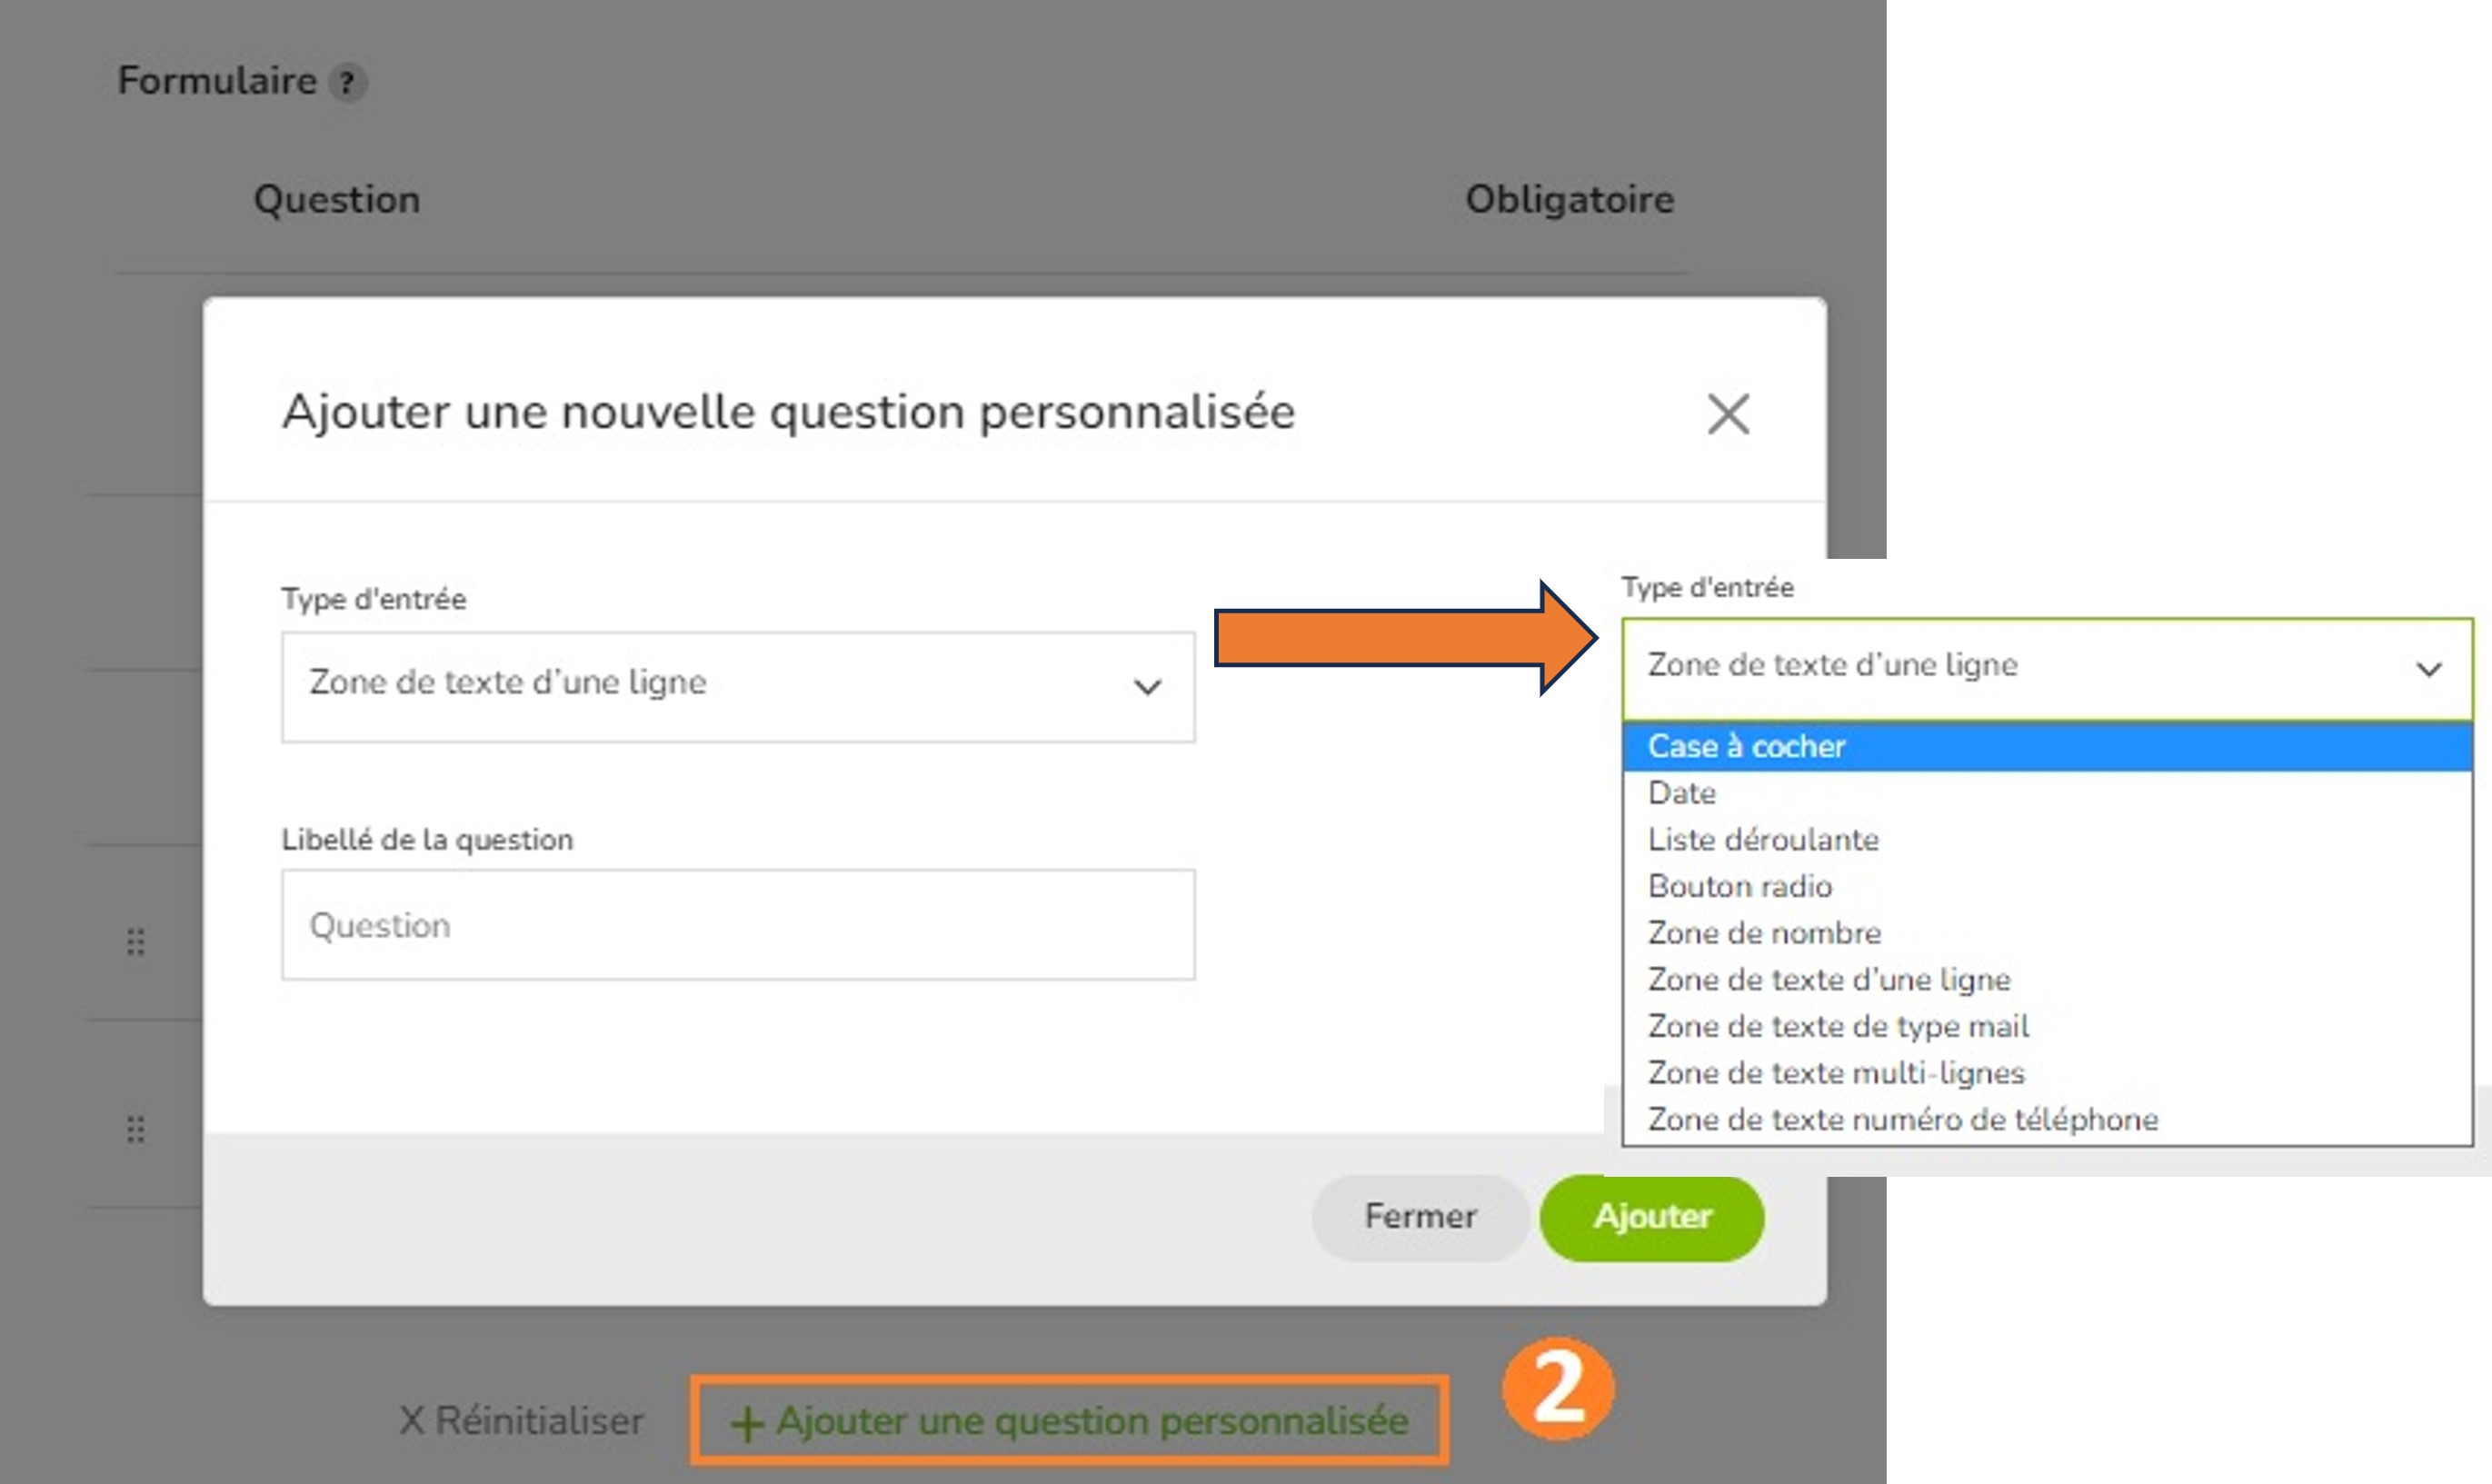Click the Fermer button

[x=1420, y=1217]
